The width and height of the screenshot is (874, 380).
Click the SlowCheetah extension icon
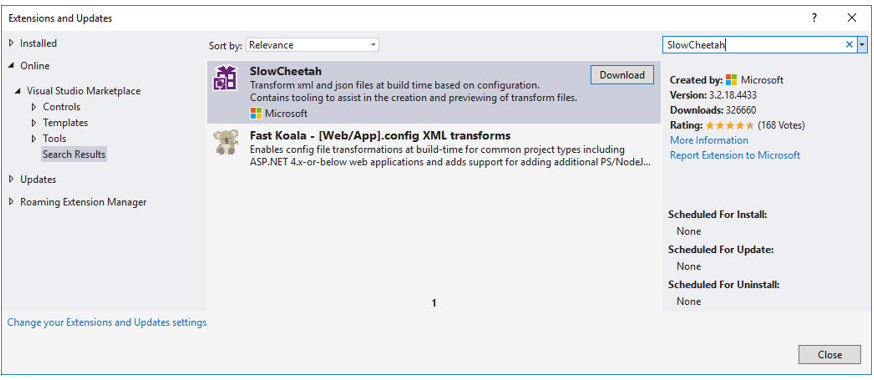225,77
